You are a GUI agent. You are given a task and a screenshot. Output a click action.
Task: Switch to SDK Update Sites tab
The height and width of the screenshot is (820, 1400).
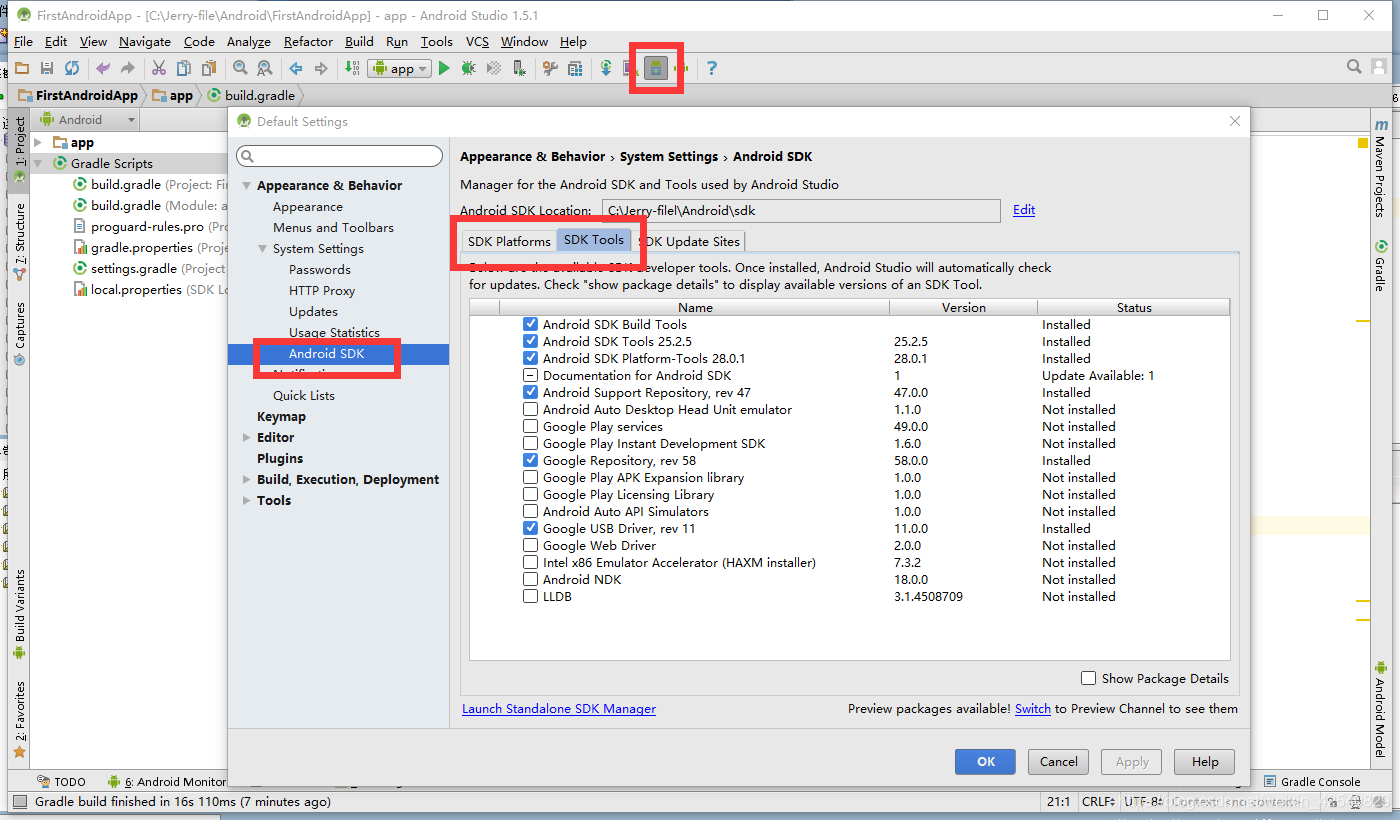pos(691,241)
